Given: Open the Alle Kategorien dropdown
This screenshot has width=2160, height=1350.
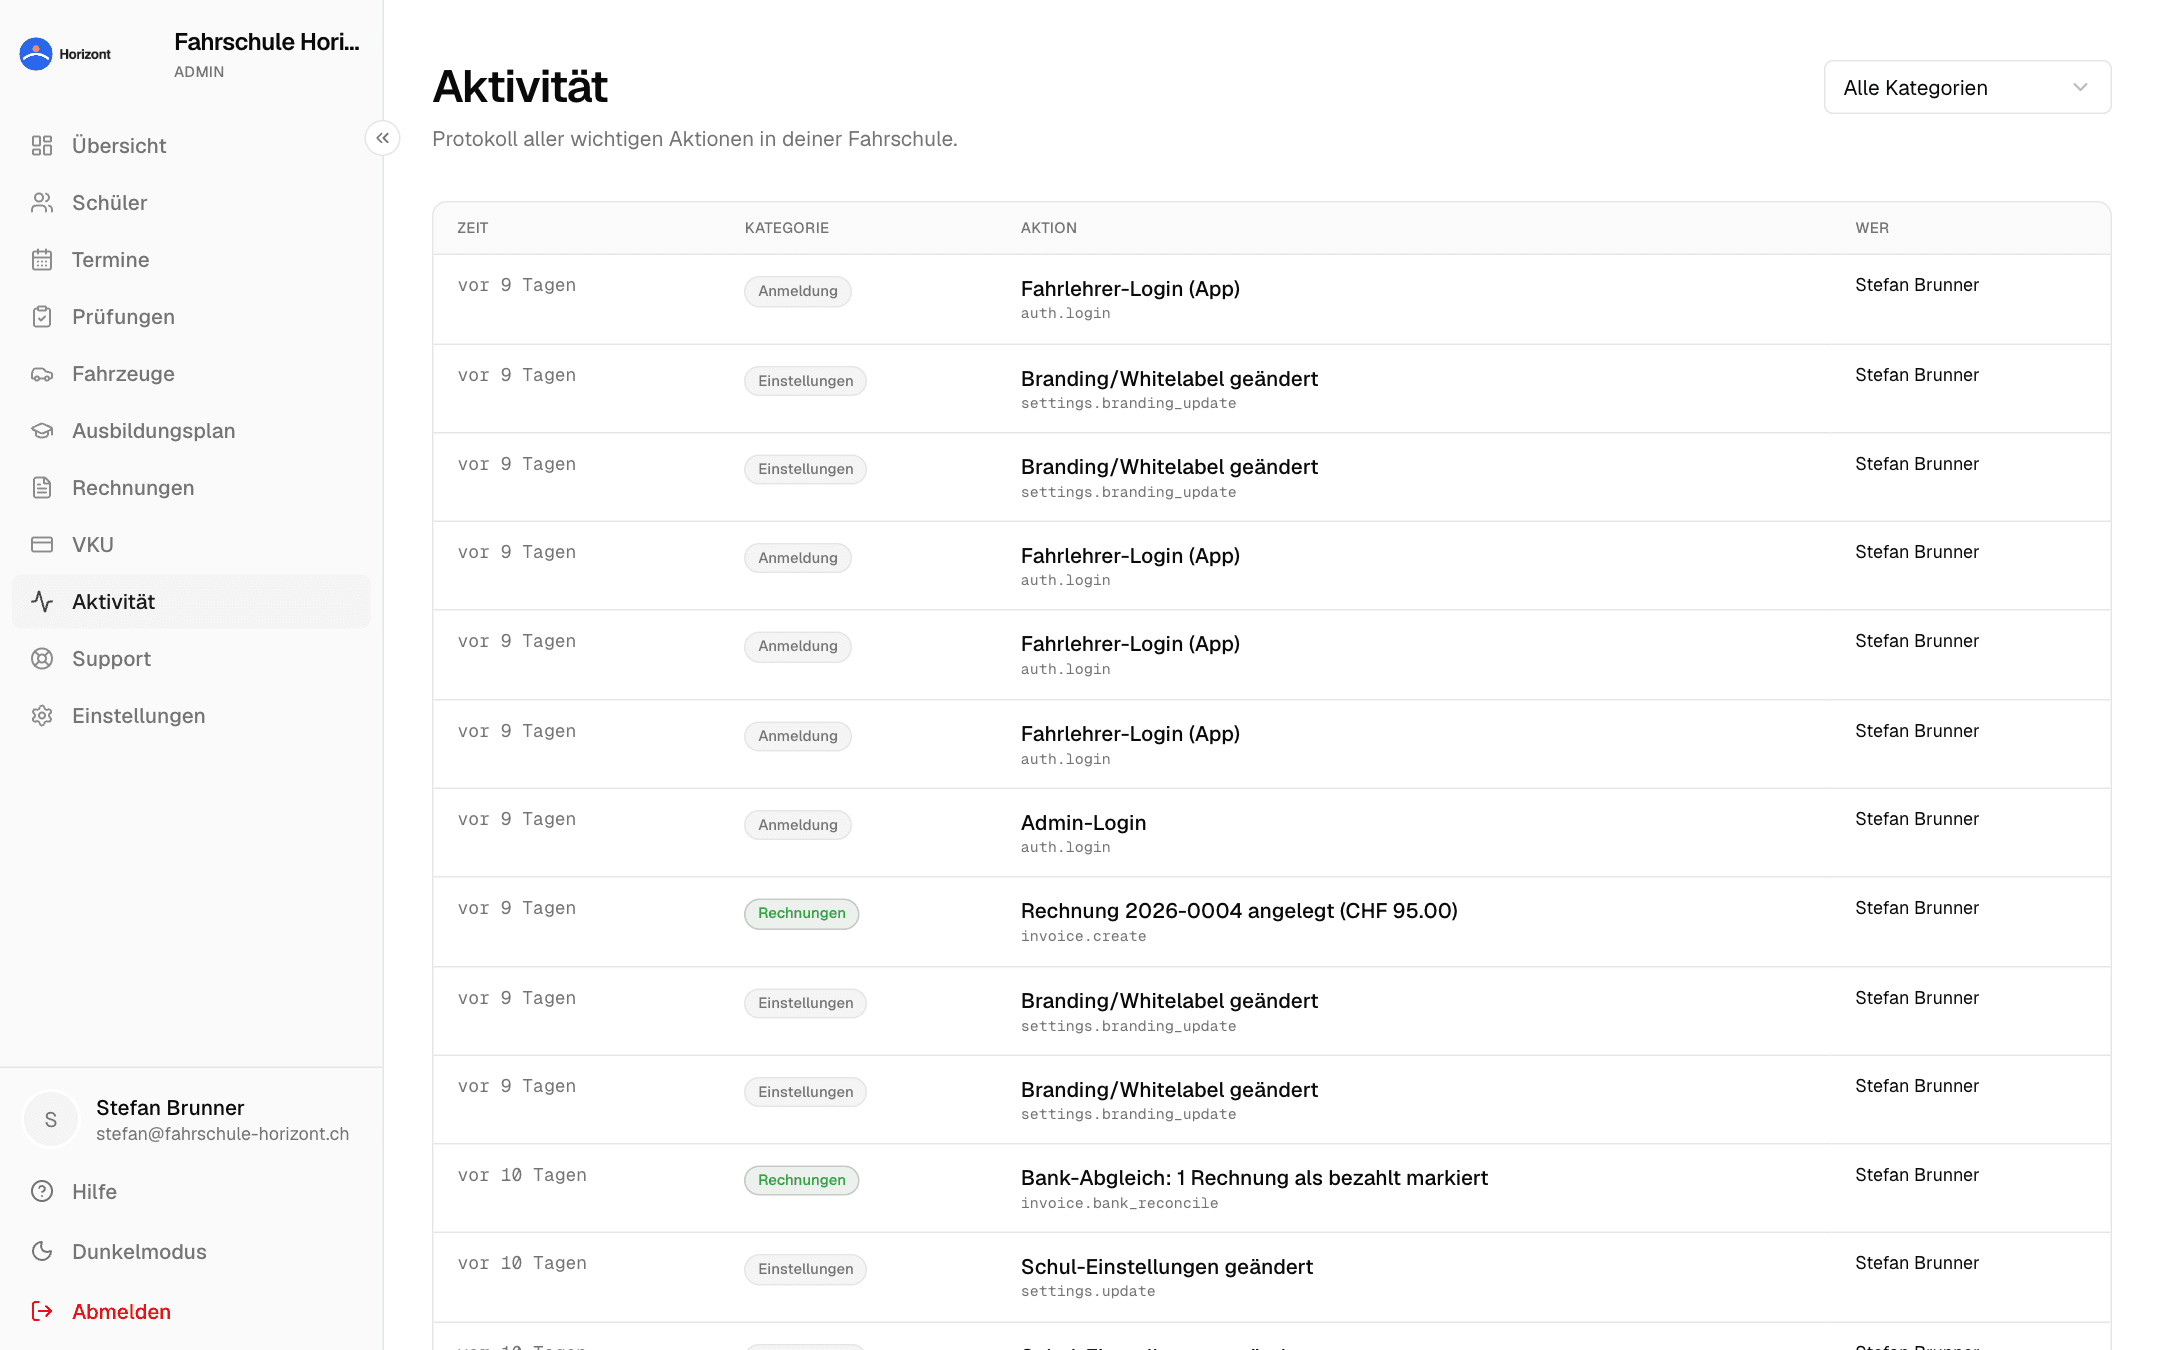Looking at the screenshot, I should (x=1967, y=88).
